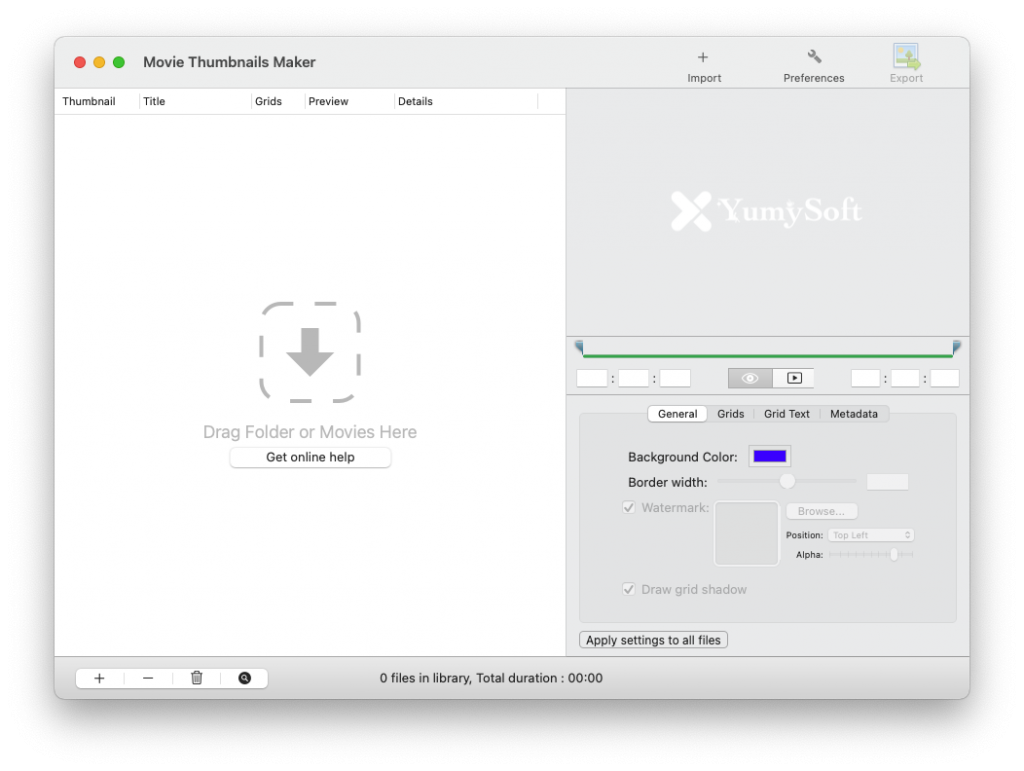Sort by the Title column header
The width and height of the screenshot is (1024, 771).
[x=195, y=101]
